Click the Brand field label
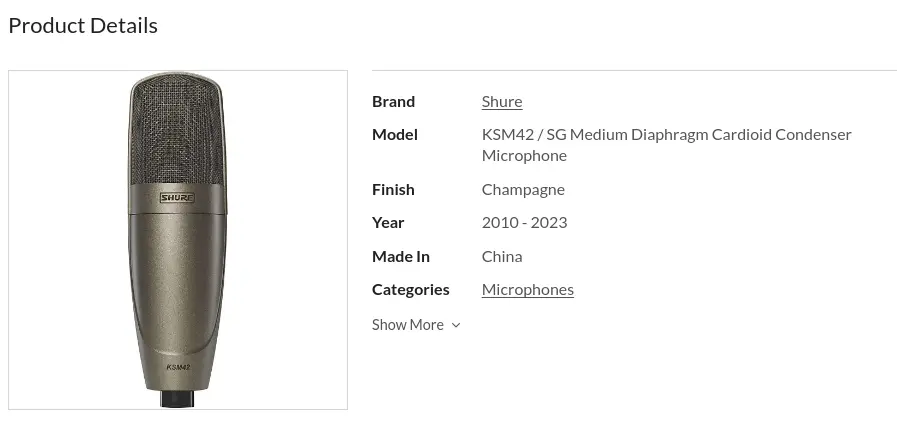Image resolution: width=897 pixels, height=436 pixels. click(x=393, y=101)
